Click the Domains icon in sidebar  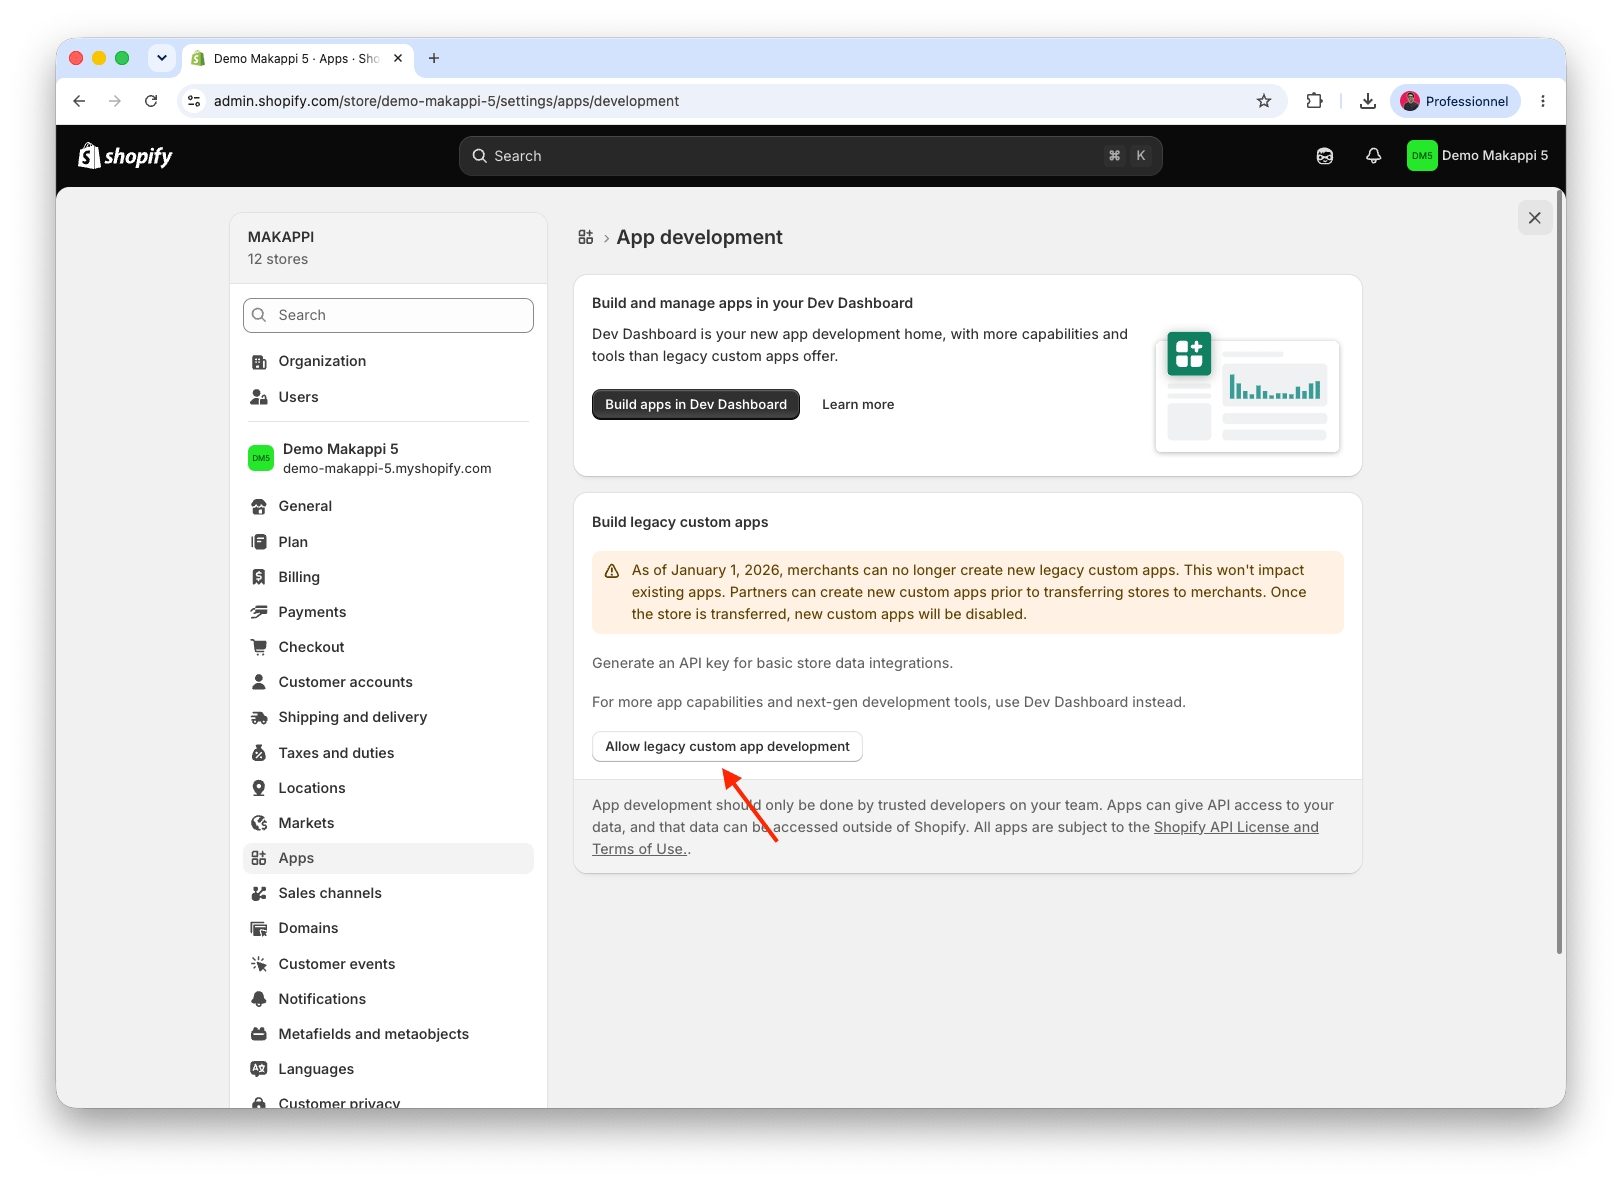pos(259,928)
